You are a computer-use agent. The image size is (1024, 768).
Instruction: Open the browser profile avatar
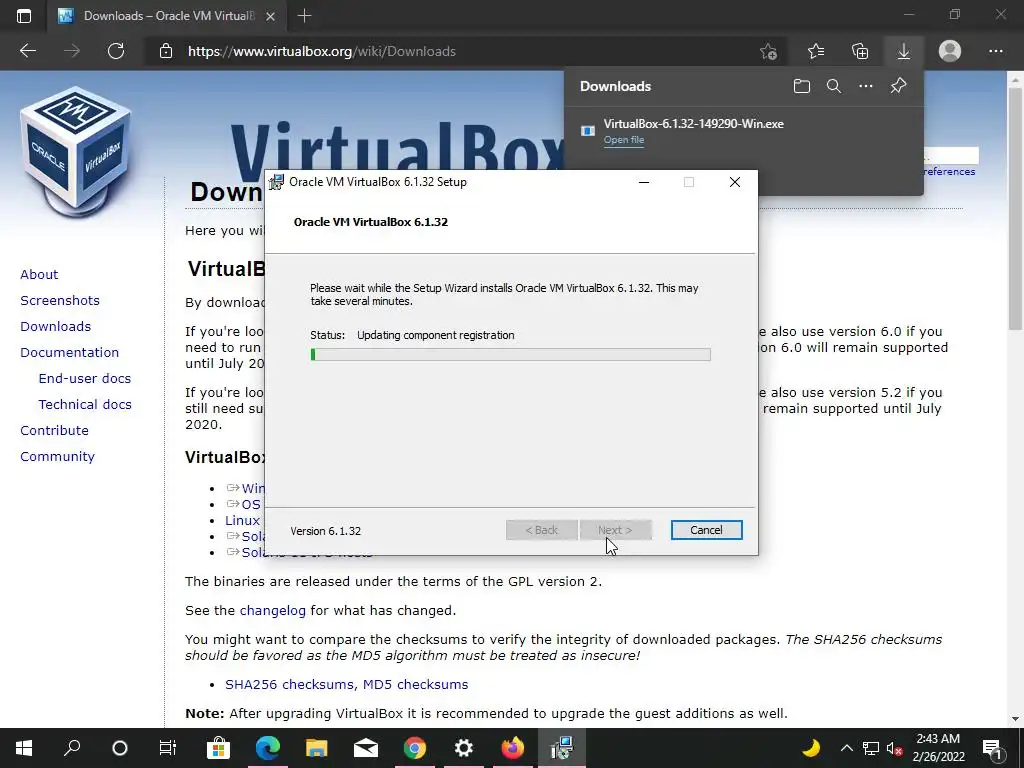click(x=950, y=51)
